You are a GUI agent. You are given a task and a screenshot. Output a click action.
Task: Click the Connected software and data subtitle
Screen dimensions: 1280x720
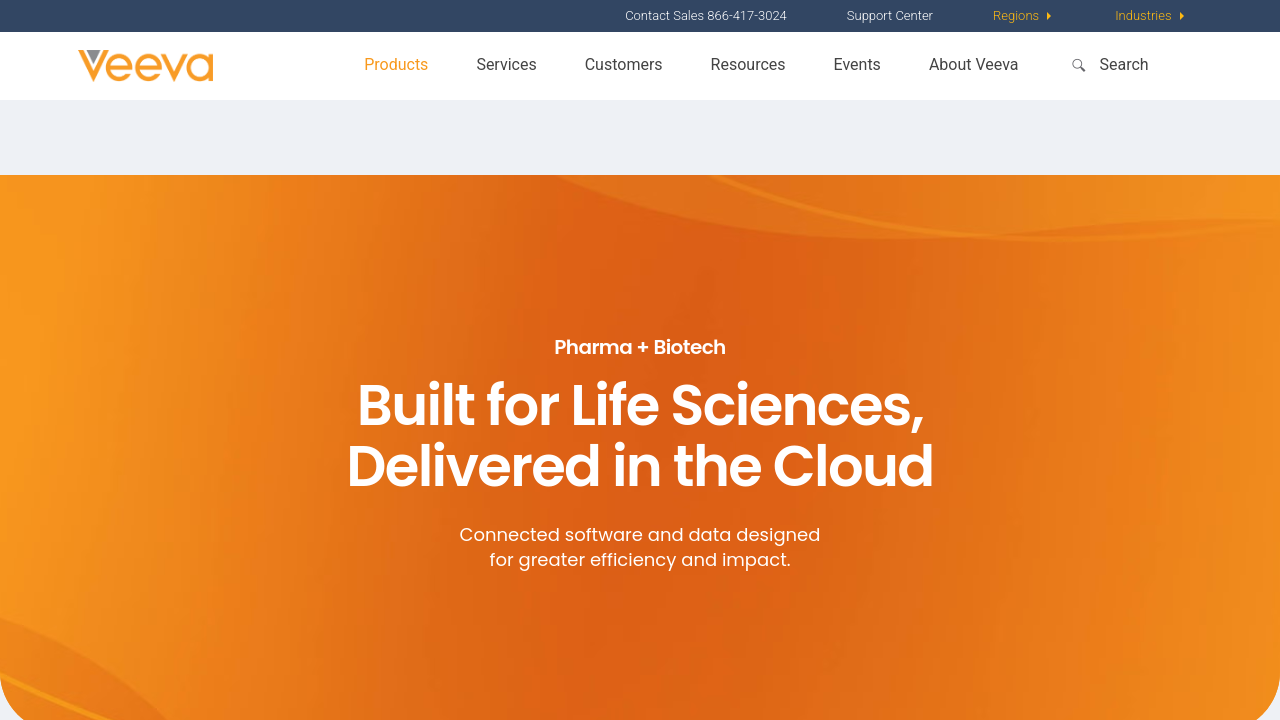click(x=640, y=547)
